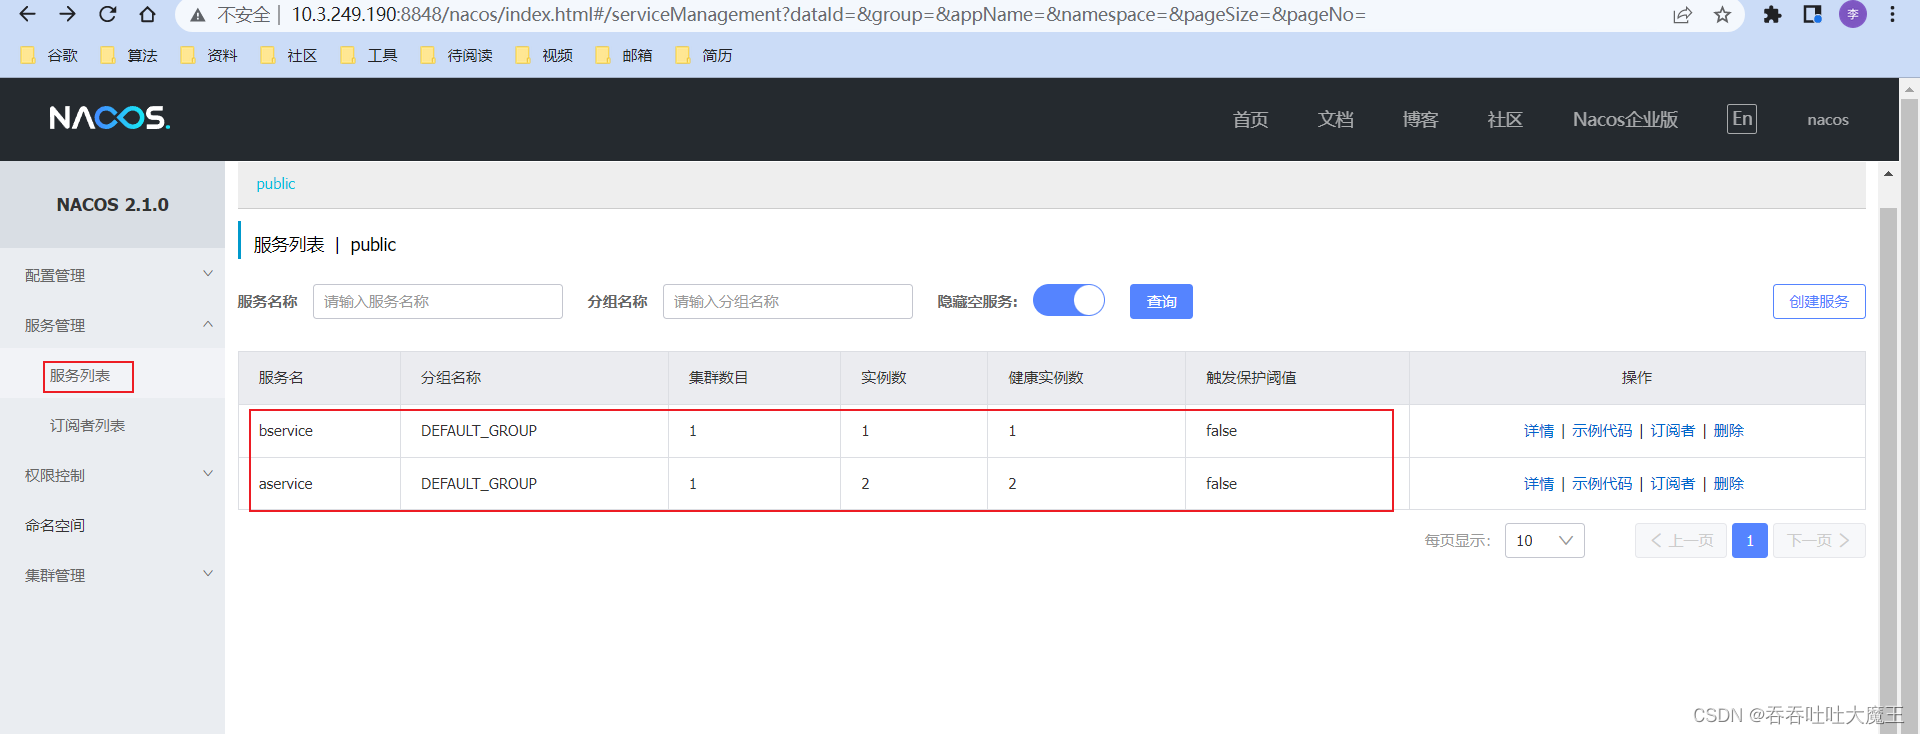This screenshot has width=1920, height=734.
Task: Select 服务列表 in the sidebar
Action: tap(80, 376)
